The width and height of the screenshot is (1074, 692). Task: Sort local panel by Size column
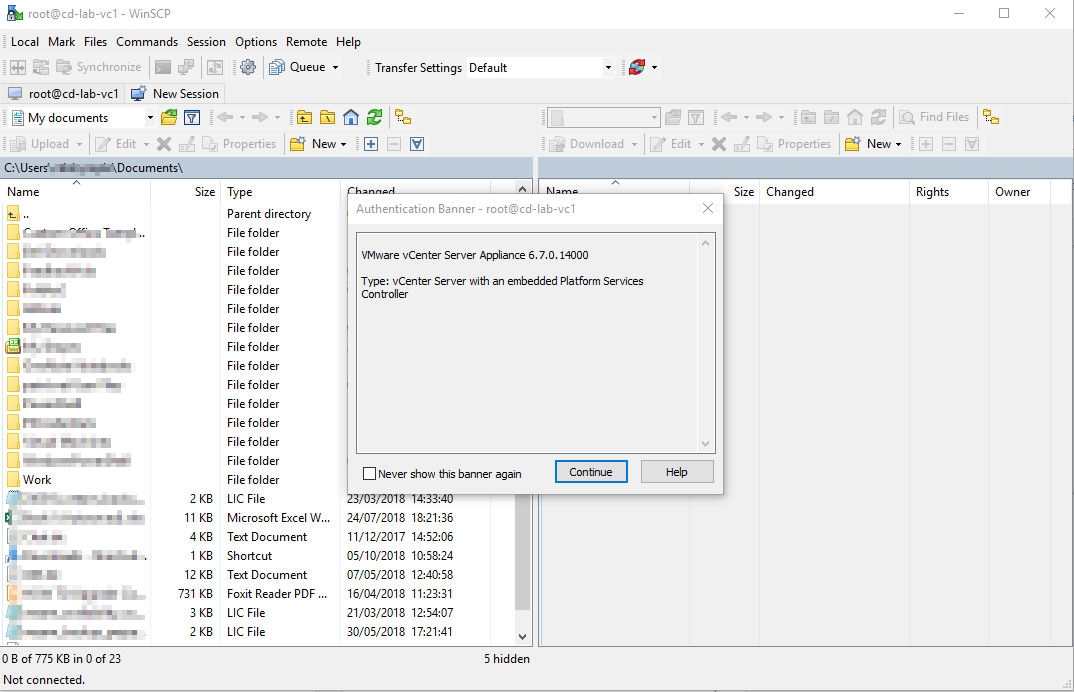(185, 192)
